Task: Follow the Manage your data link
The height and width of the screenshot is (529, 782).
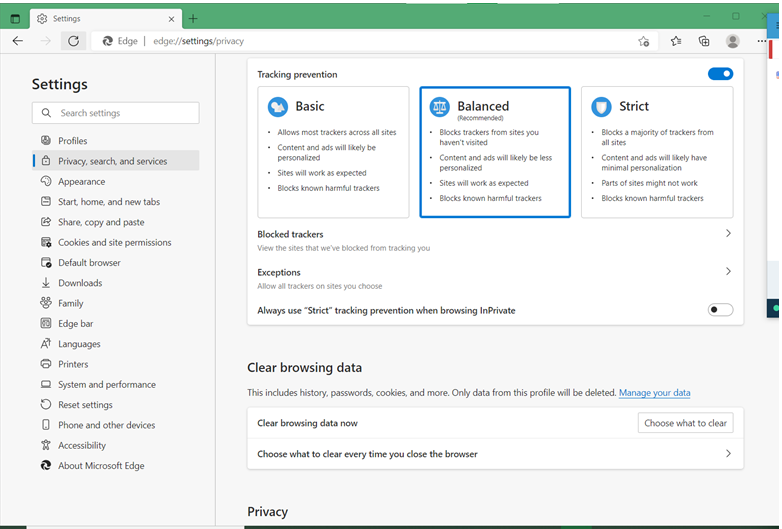Action: tap(654, 393)
